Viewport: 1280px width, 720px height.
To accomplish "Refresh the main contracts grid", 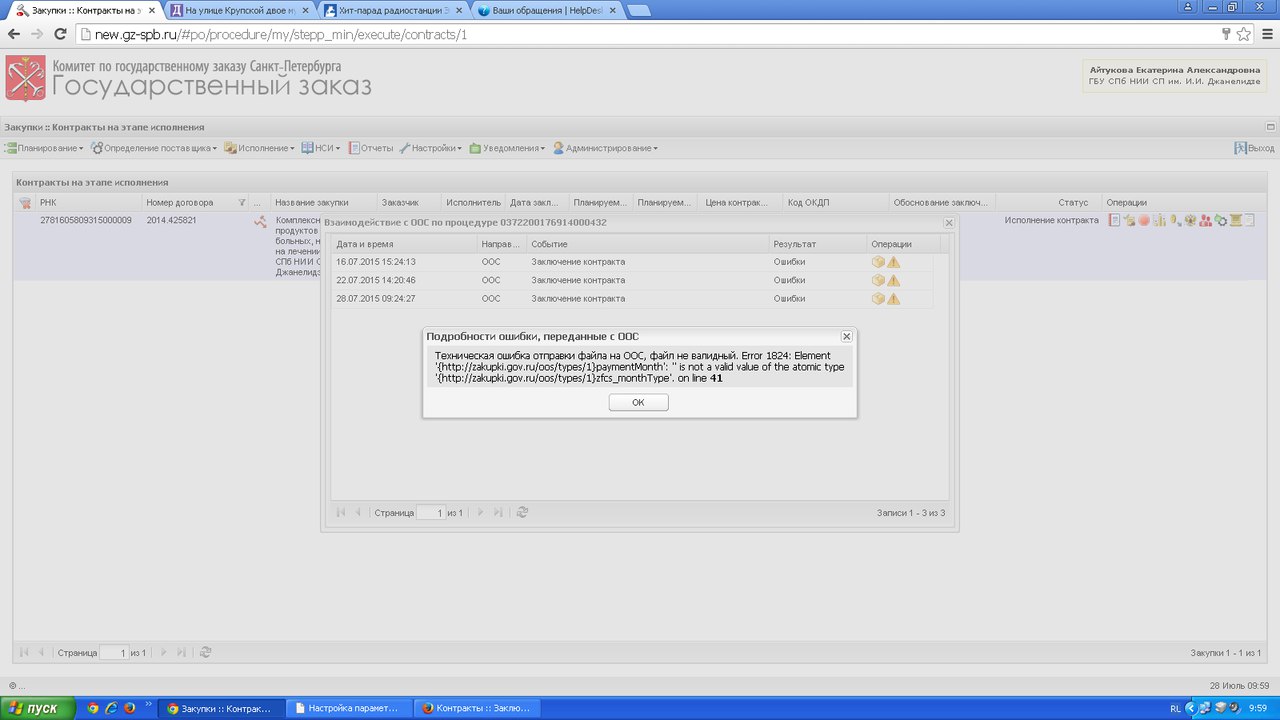I will [x=205, y=652].
